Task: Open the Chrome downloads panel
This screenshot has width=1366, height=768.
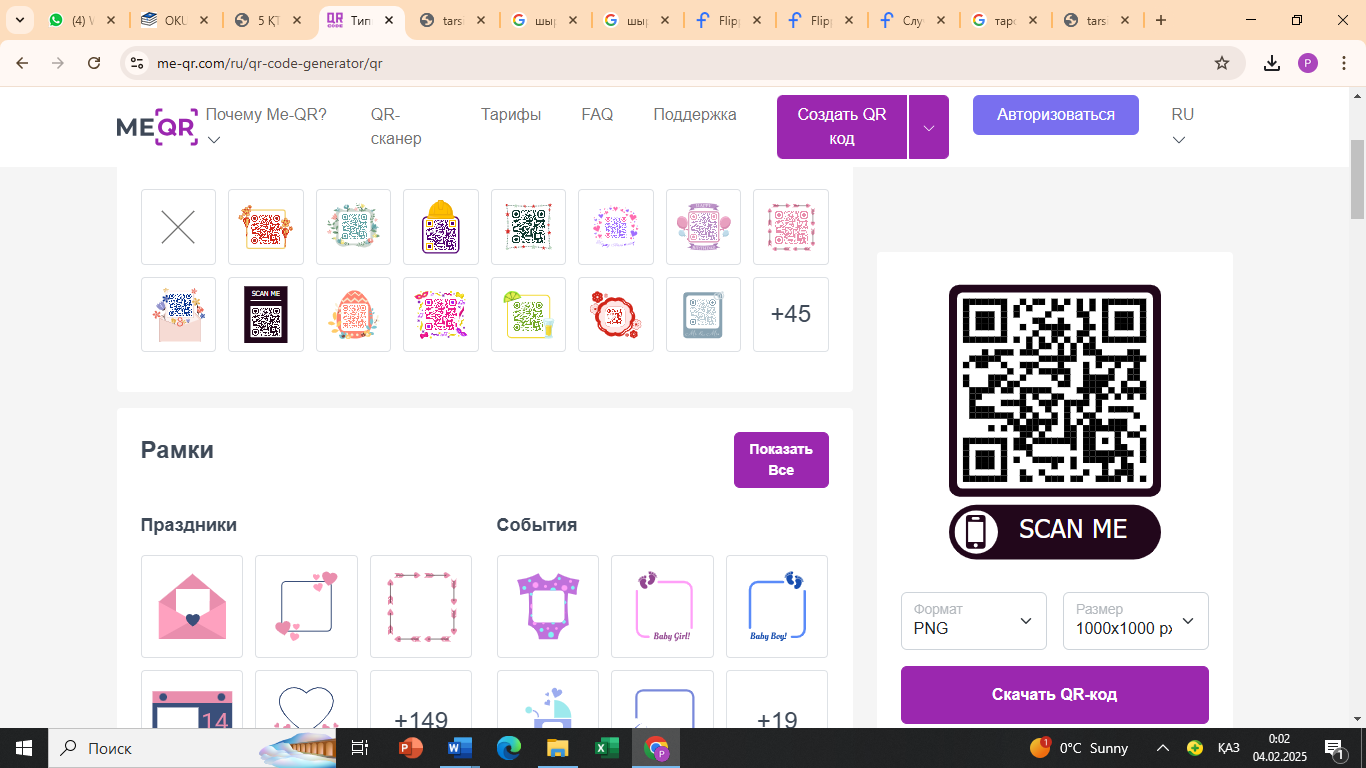Action: [x=1272, y=63]
